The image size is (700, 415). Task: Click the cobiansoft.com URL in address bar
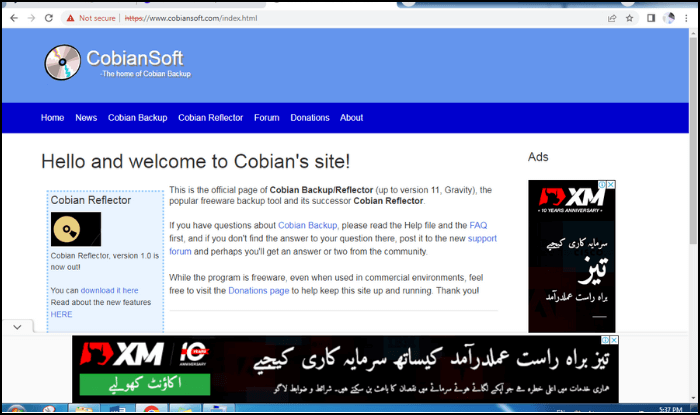[191, 18]
